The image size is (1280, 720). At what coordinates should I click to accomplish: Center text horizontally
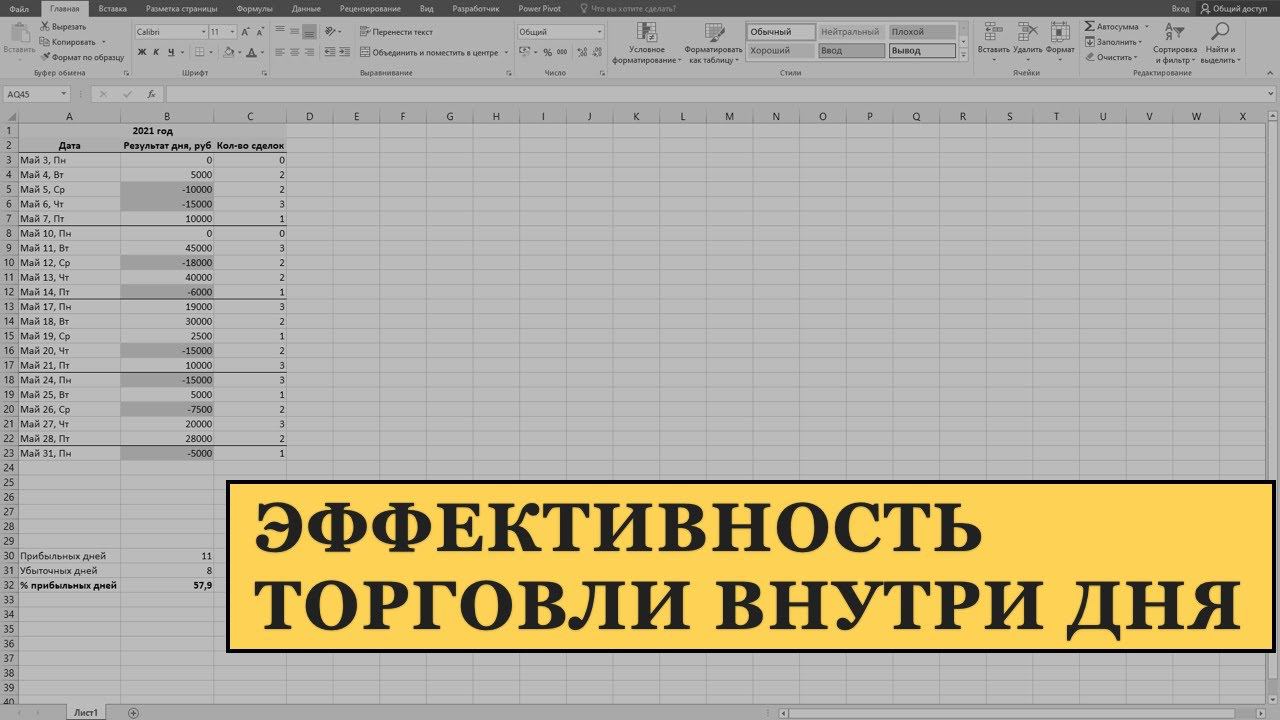[x=294, y=51]
